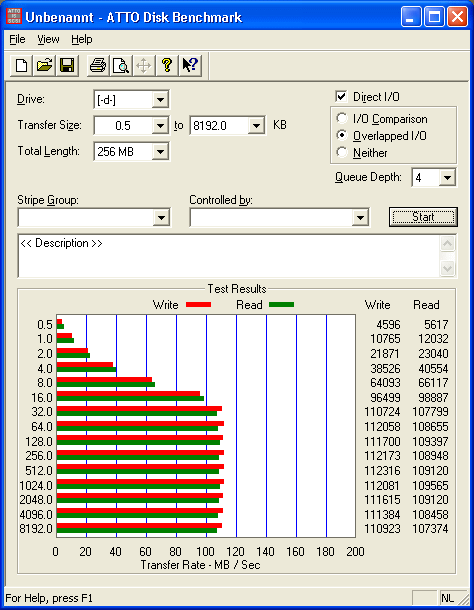Click read value 98887
The image size is (474, 610).
tap(433, 398)
